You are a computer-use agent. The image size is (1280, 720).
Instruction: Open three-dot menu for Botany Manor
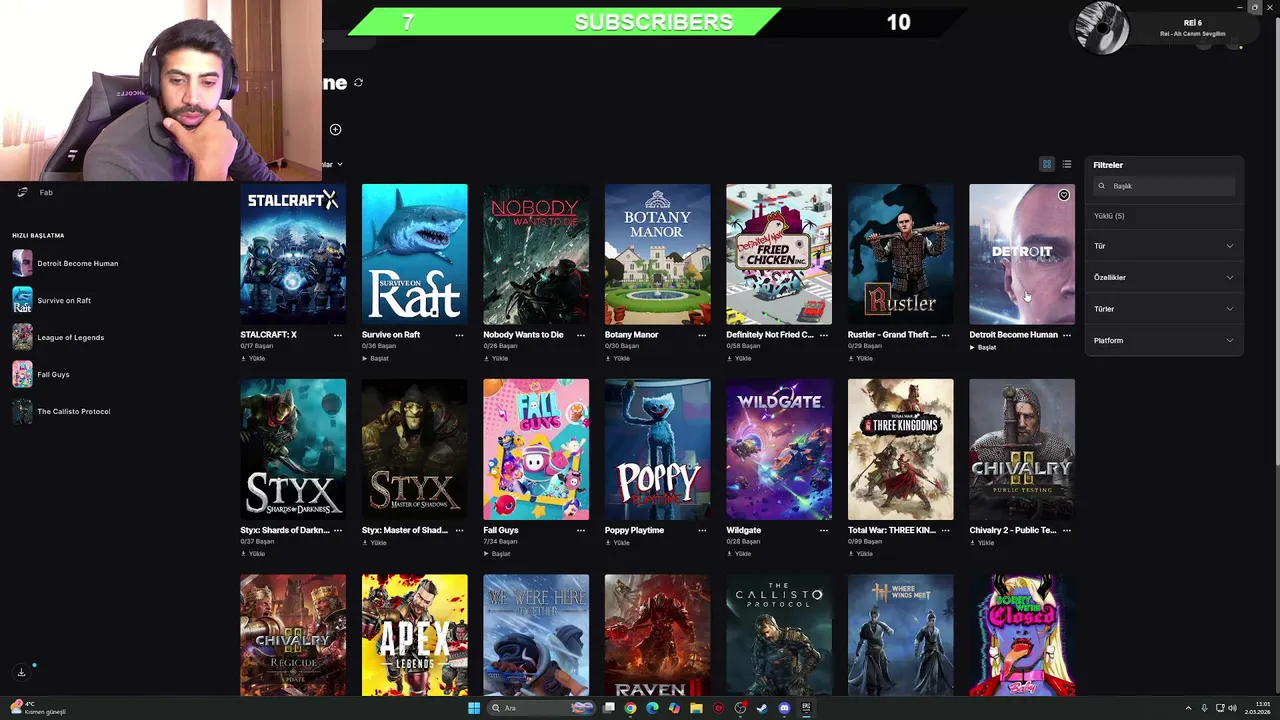702,335
